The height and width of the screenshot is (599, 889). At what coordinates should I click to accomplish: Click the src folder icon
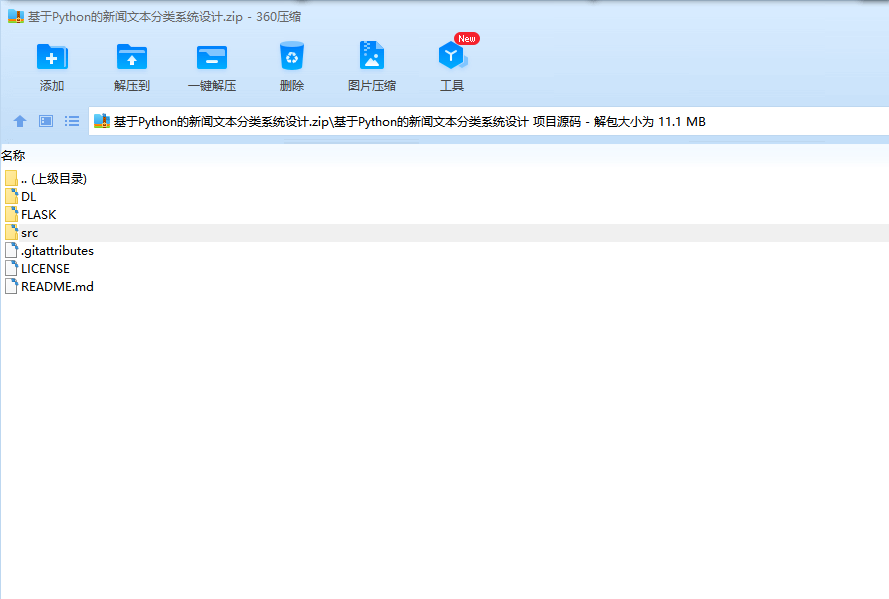tap(11, 232)
